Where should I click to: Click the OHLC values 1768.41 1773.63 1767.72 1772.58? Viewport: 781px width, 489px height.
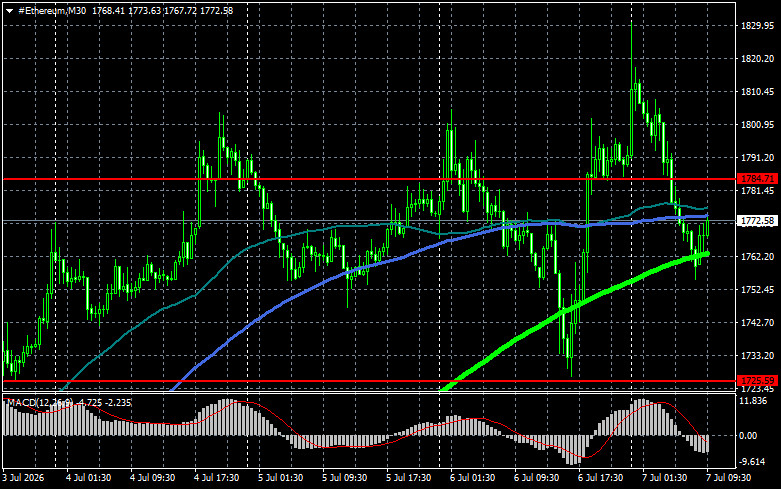162,10
